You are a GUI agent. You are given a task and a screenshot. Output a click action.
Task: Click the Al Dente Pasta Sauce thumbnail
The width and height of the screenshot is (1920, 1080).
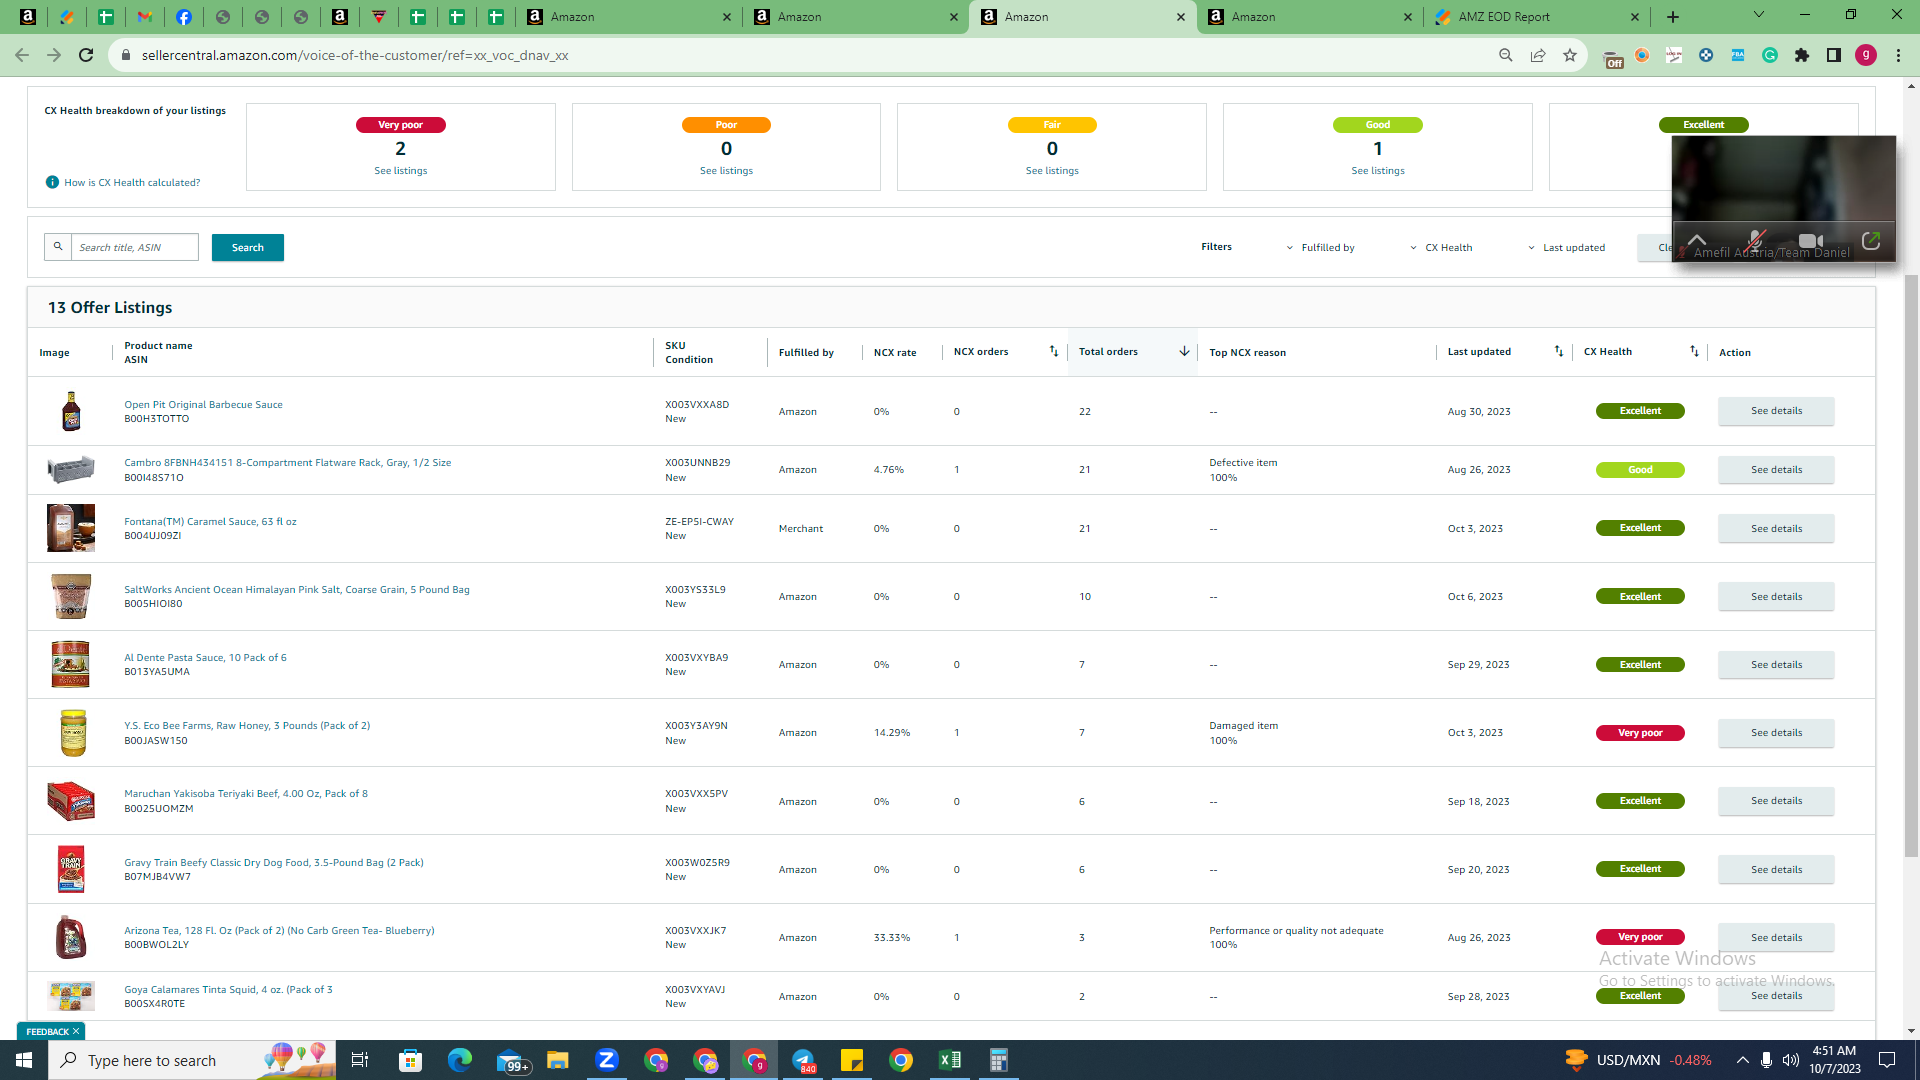pyautogui.click(x=70, y=665)
